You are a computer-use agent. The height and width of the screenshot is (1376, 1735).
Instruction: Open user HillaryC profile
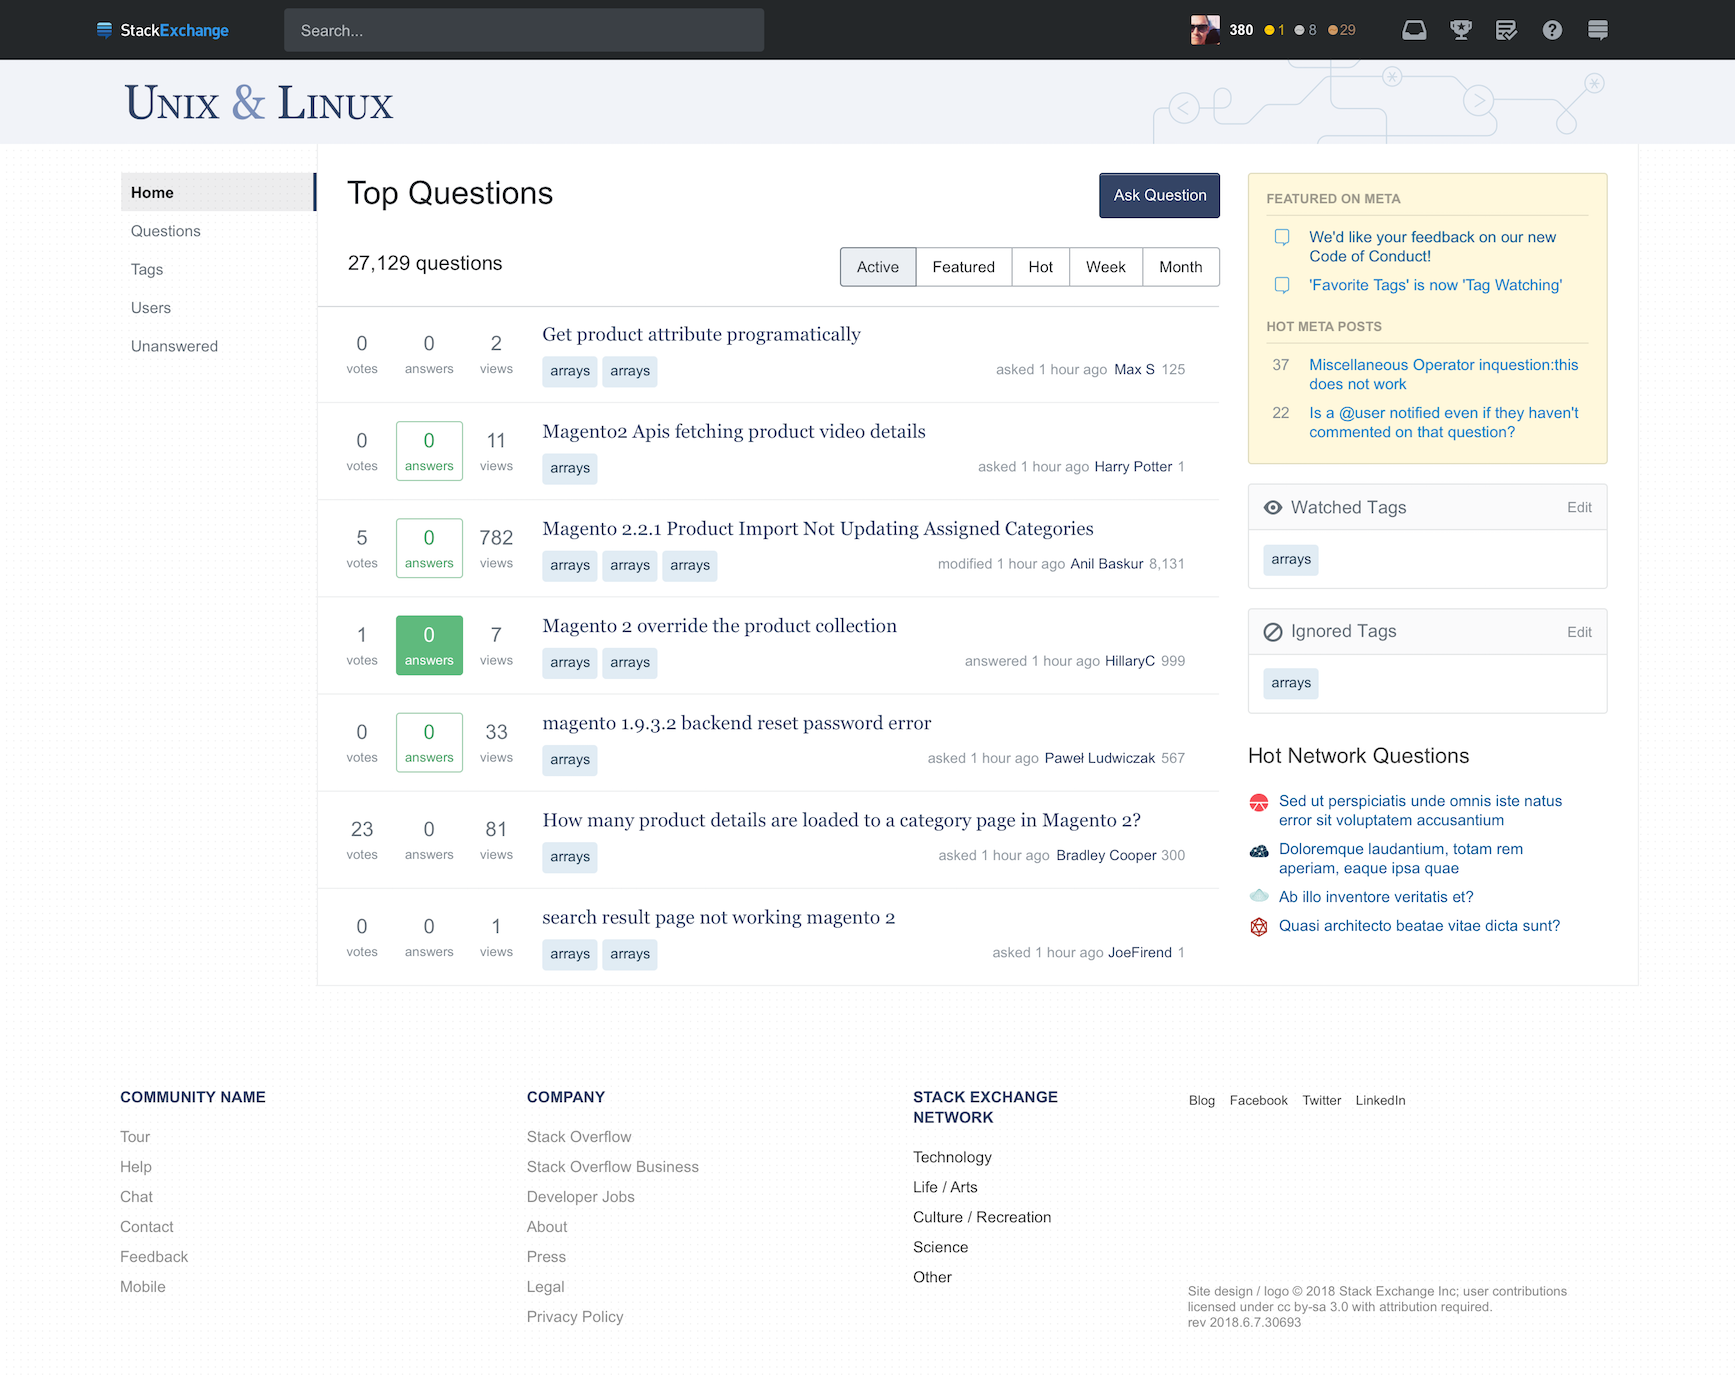(x=1130, y=661)
